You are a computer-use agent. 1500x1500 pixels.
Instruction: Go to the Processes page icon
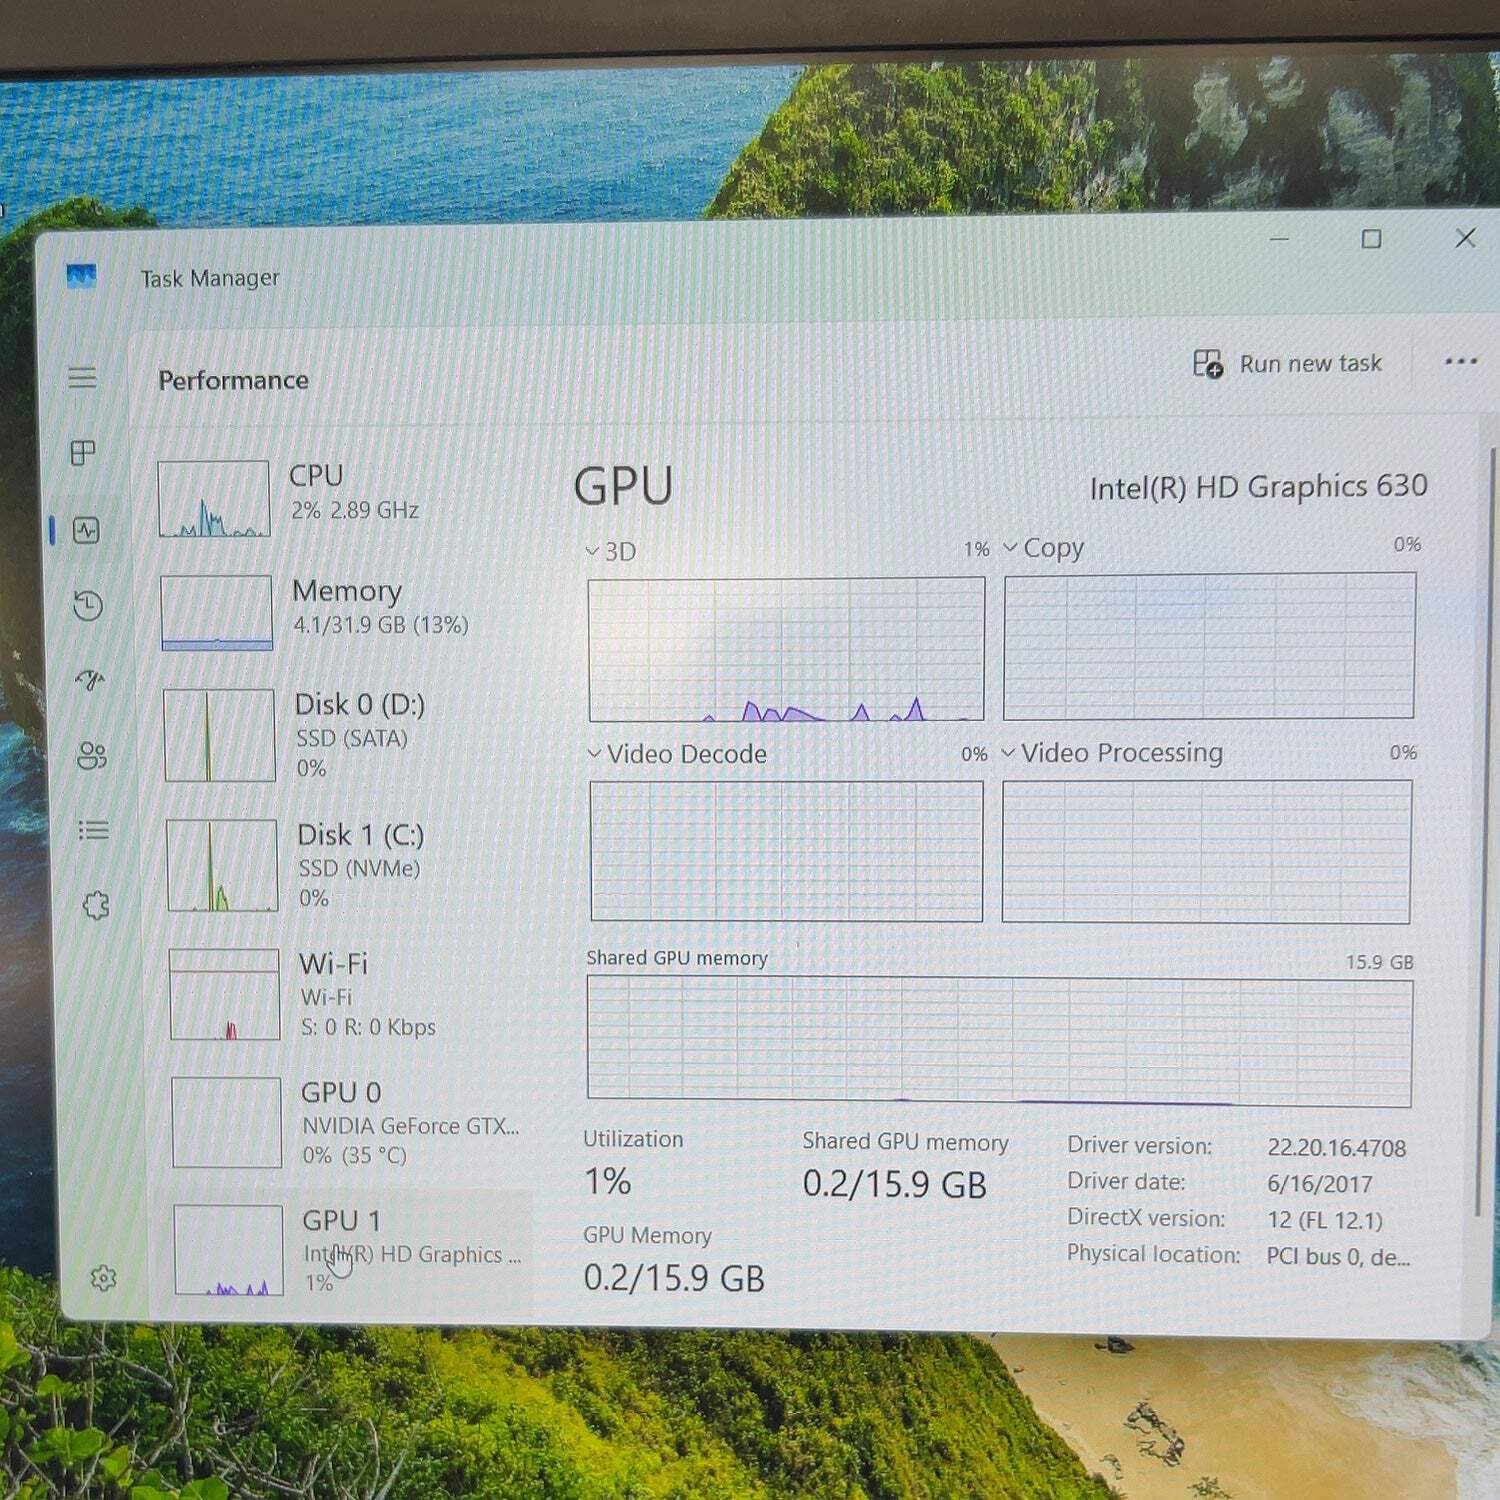[84, 453]
